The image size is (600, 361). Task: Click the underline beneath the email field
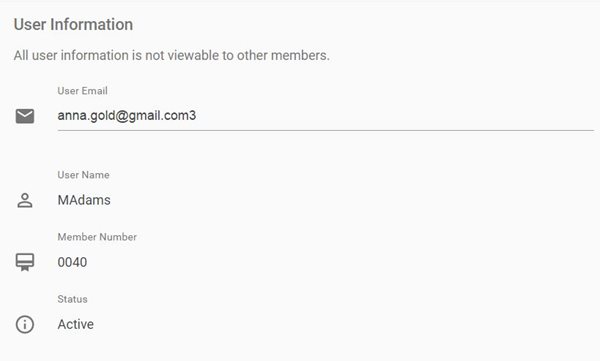(x=326, y=130)
